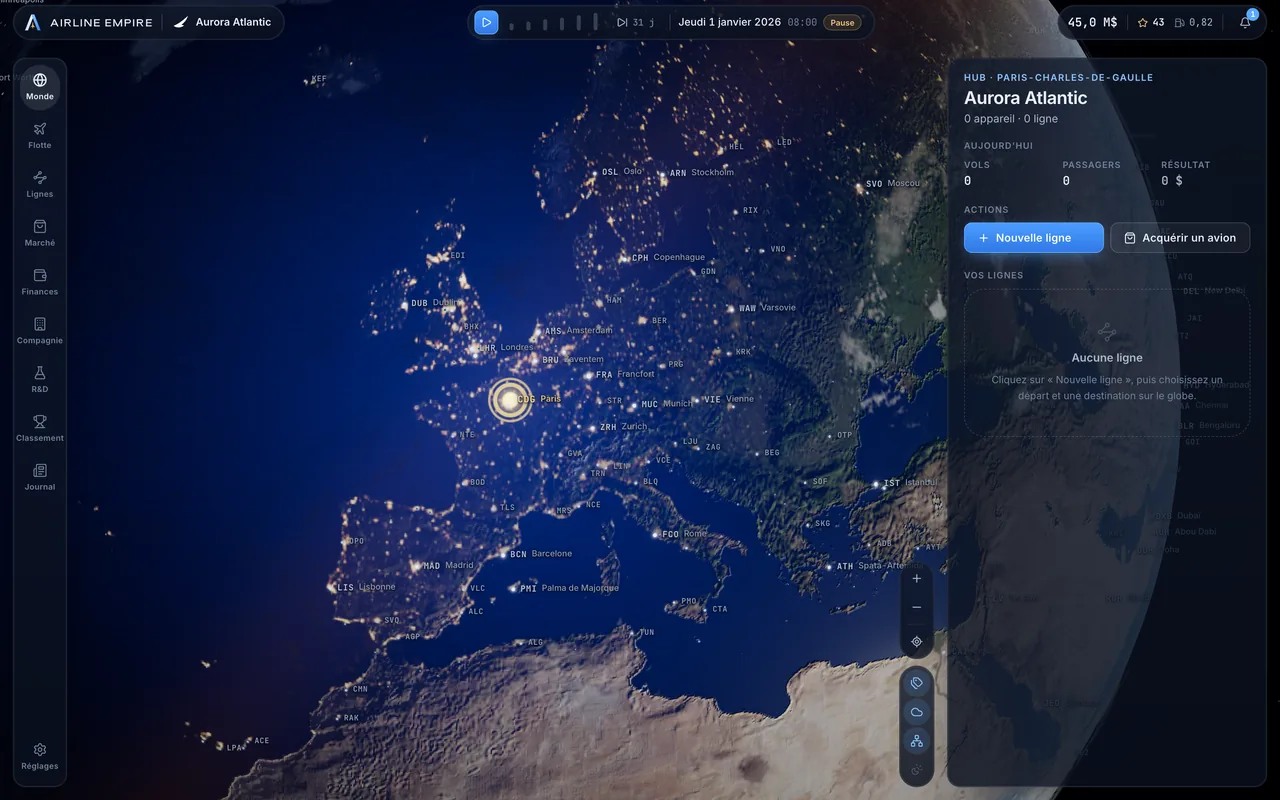Select the PMI Palma de Majorque airport
The width and height of the screenshot is (1280, 800).
[x=565, y=589]
